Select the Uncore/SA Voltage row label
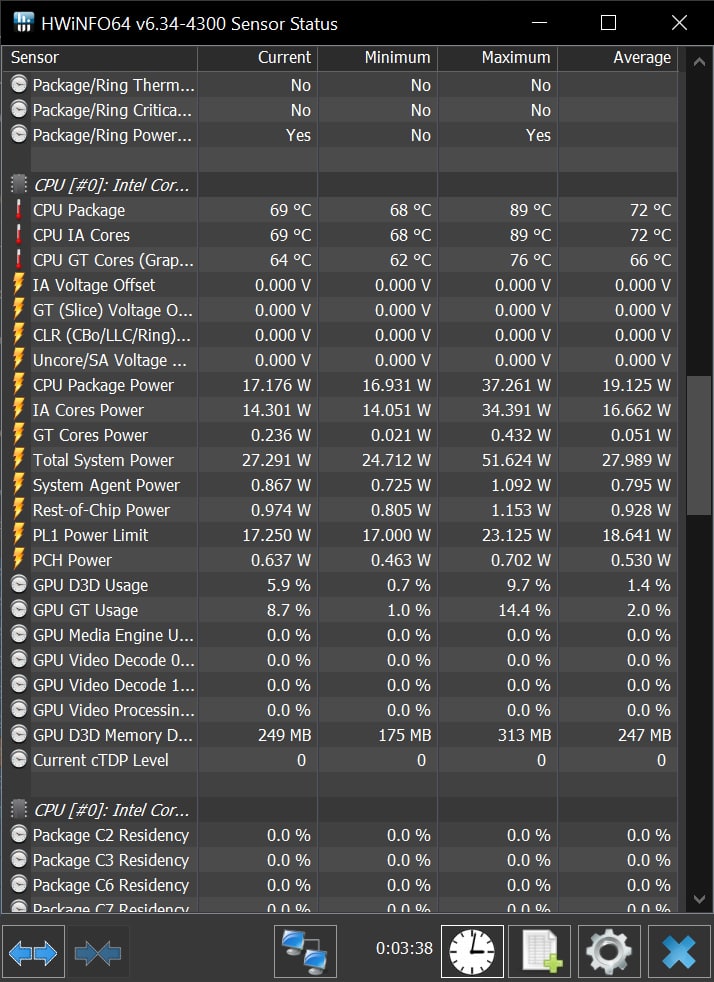The height and width of the screenshot is (982, 714). tap(110, 361)
